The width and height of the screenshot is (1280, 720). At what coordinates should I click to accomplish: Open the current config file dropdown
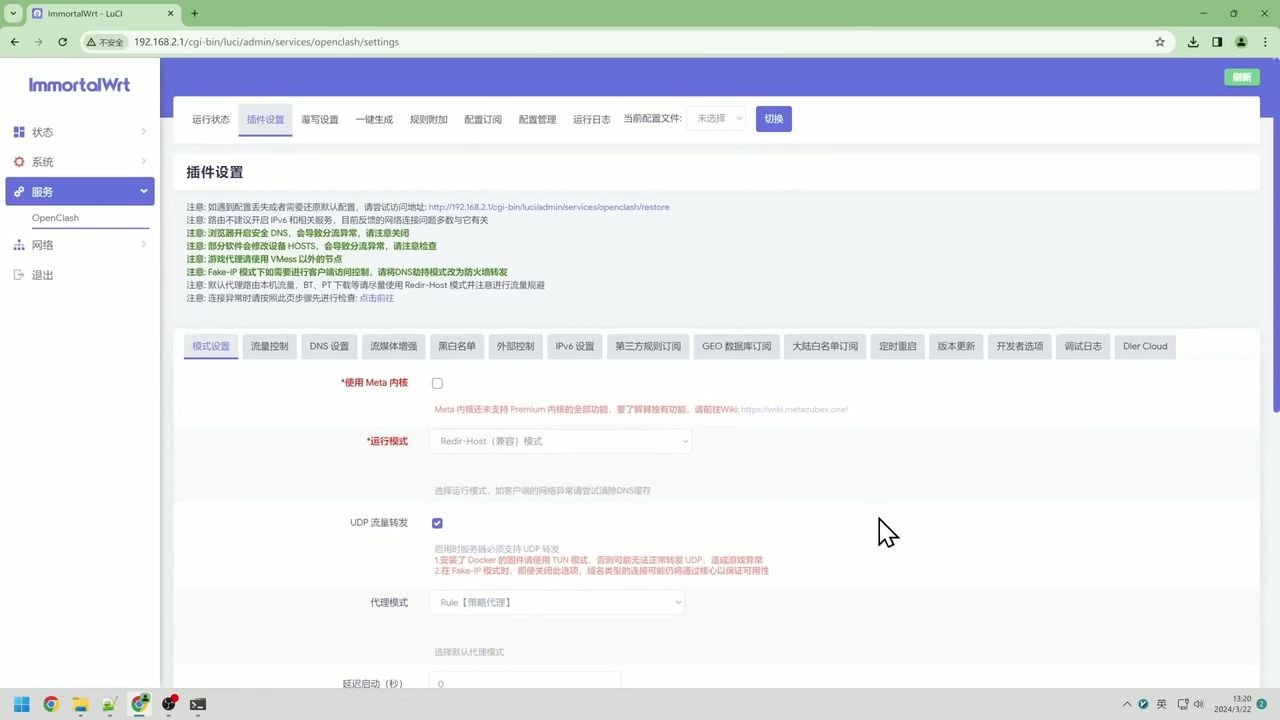click(716, 119)
